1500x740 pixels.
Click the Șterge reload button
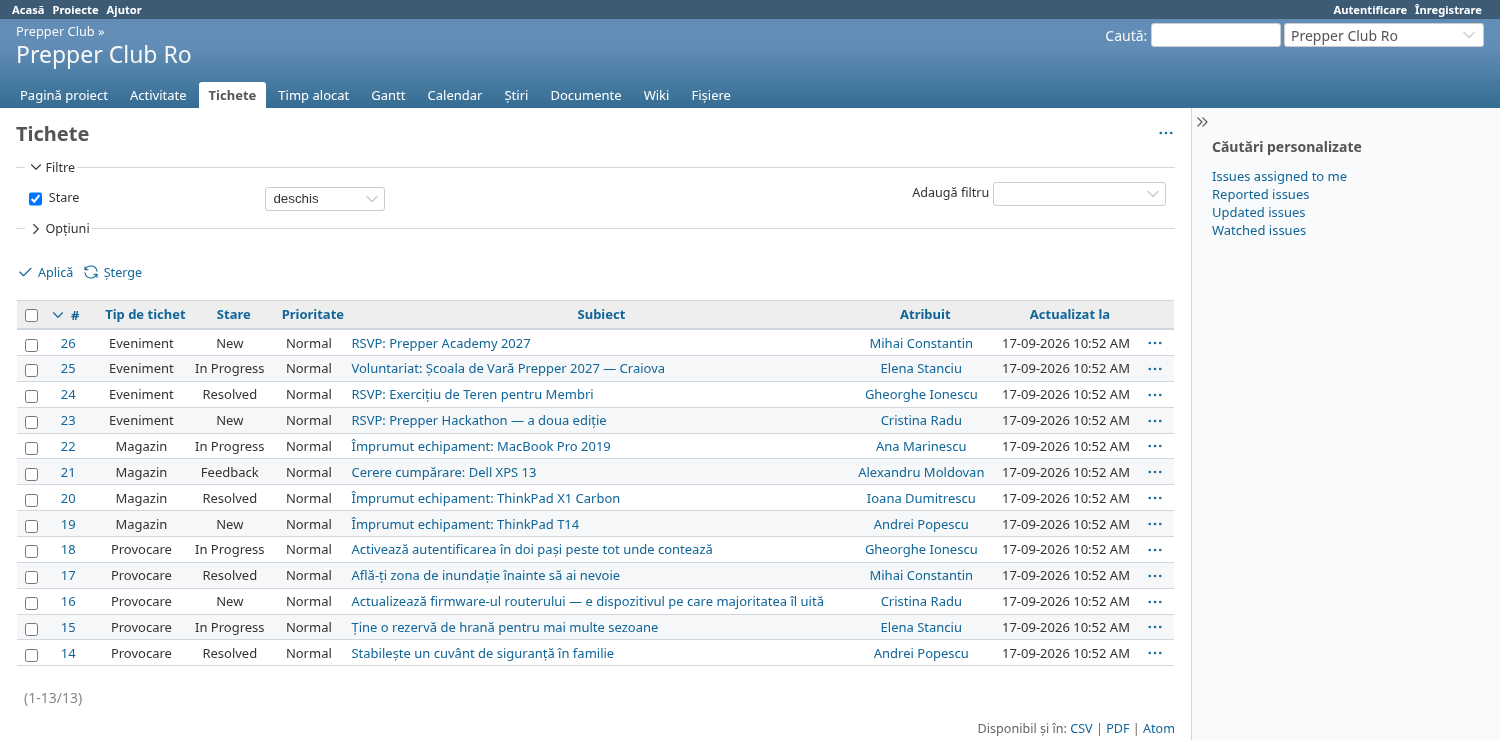[x=113, y=272]
